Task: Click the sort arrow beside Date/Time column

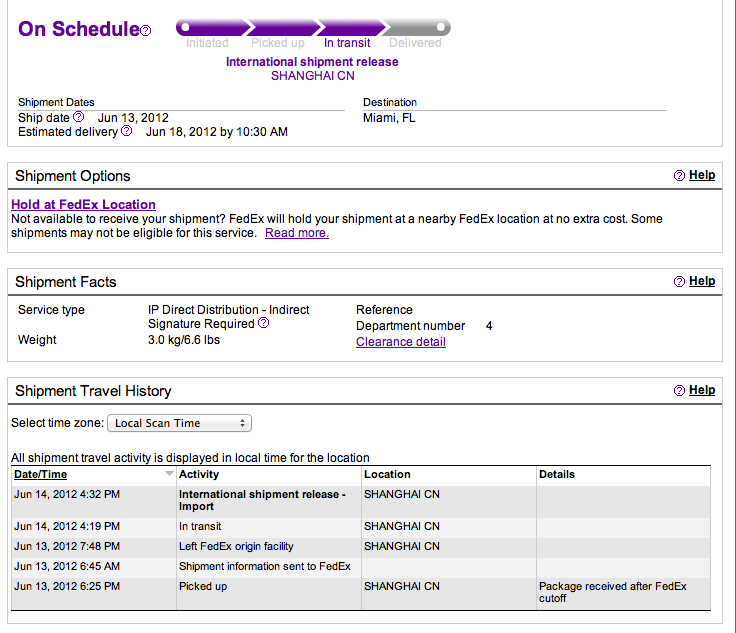Action: [x=169, y=474]
